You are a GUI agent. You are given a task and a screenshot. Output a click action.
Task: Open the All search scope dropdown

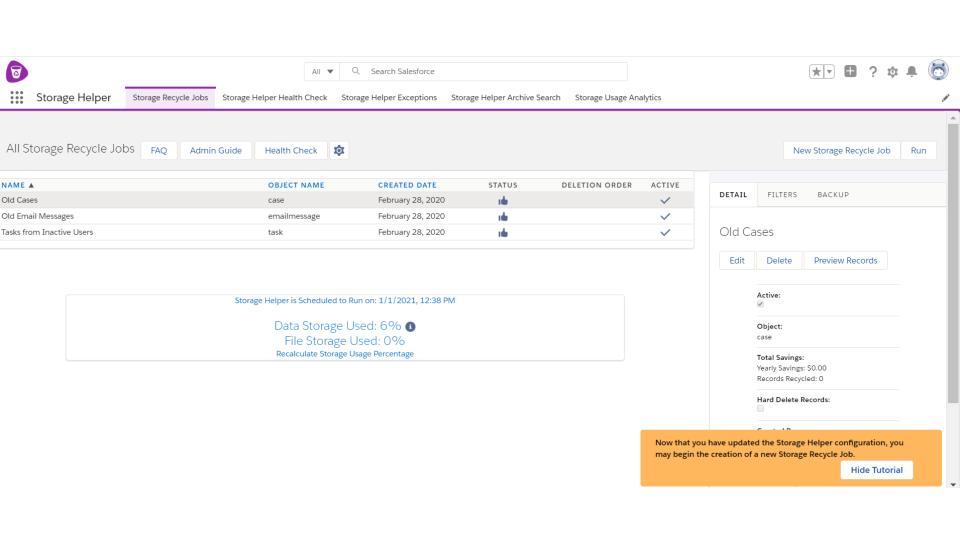click(322, 72)
